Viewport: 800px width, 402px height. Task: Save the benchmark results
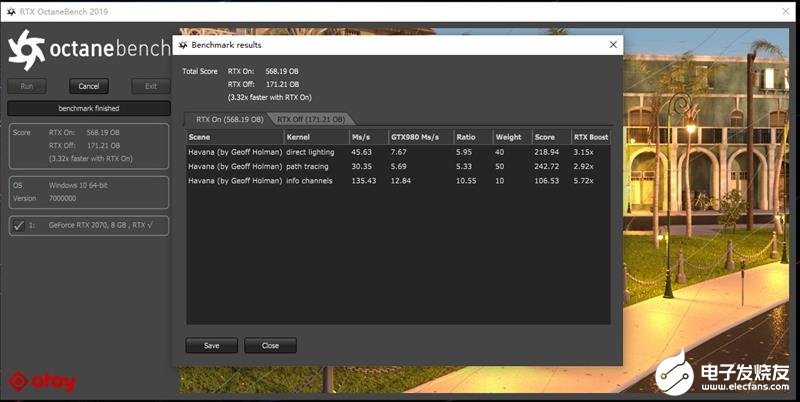tap(211, 345)
